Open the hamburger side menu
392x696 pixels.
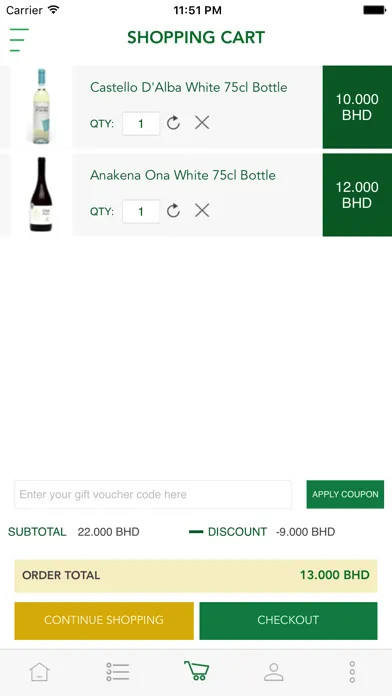click(x=19, y=40)
